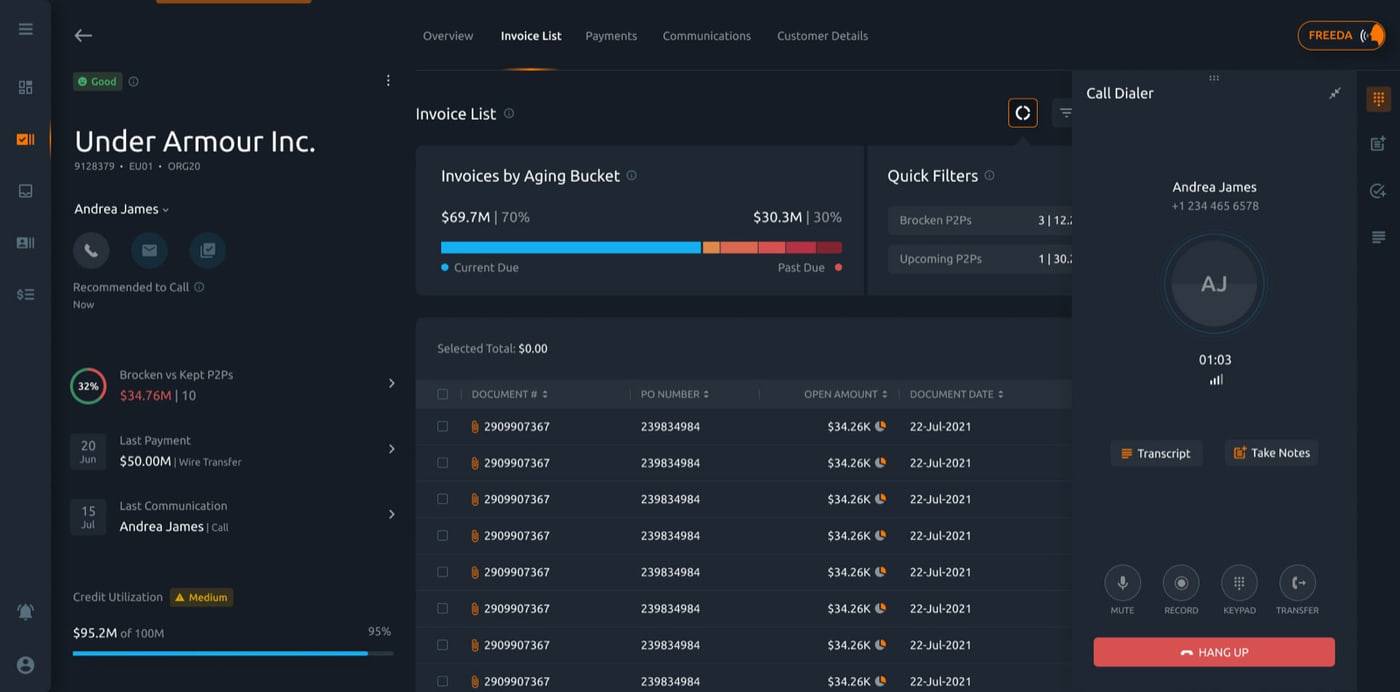This screenshot has width=1400, height=692.
Task: Go back using the left arrow
Action: (x=83, y=36)
